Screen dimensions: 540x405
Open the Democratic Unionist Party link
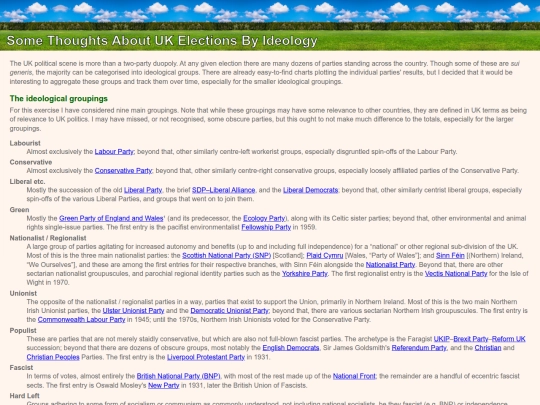point(229,311)
